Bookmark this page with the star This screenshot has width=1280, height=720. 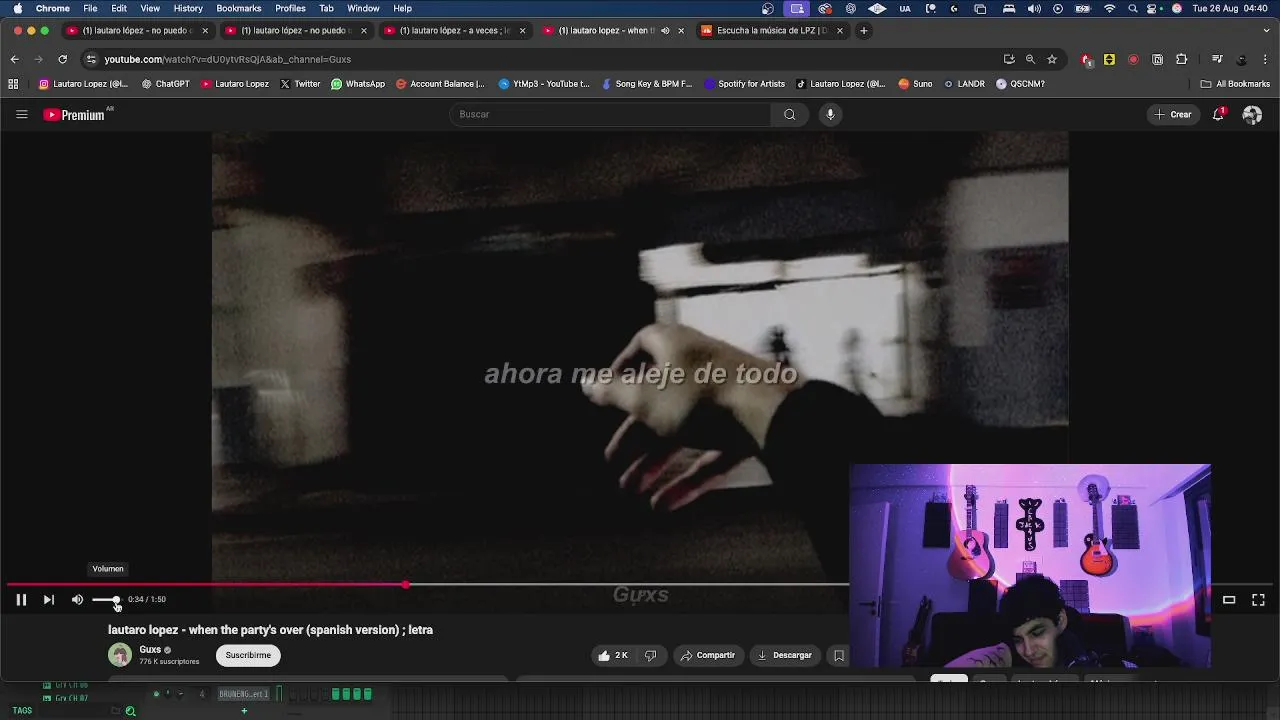point(1052,59)
